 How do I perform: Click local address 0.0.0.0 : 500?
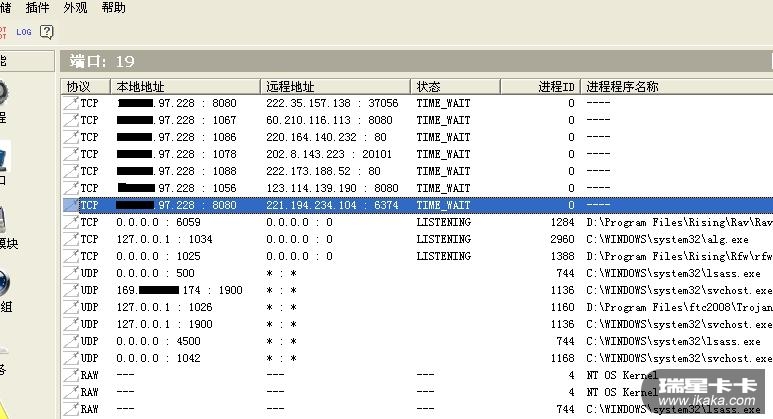[x=155, y=273]
